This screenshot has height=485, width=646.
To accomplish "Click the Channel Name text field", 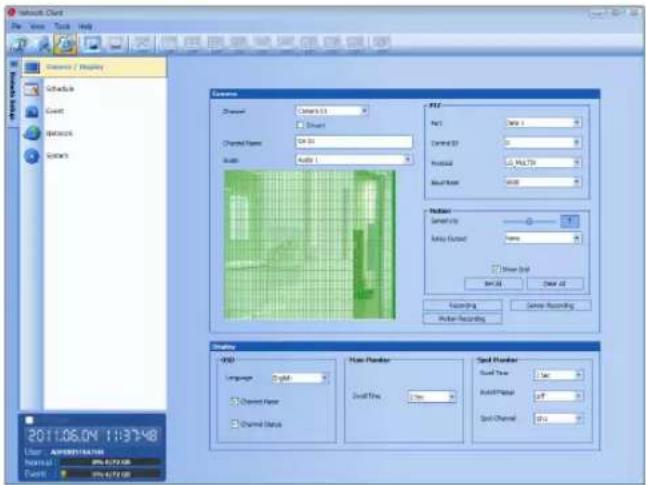I will click(x=354, y=142).
